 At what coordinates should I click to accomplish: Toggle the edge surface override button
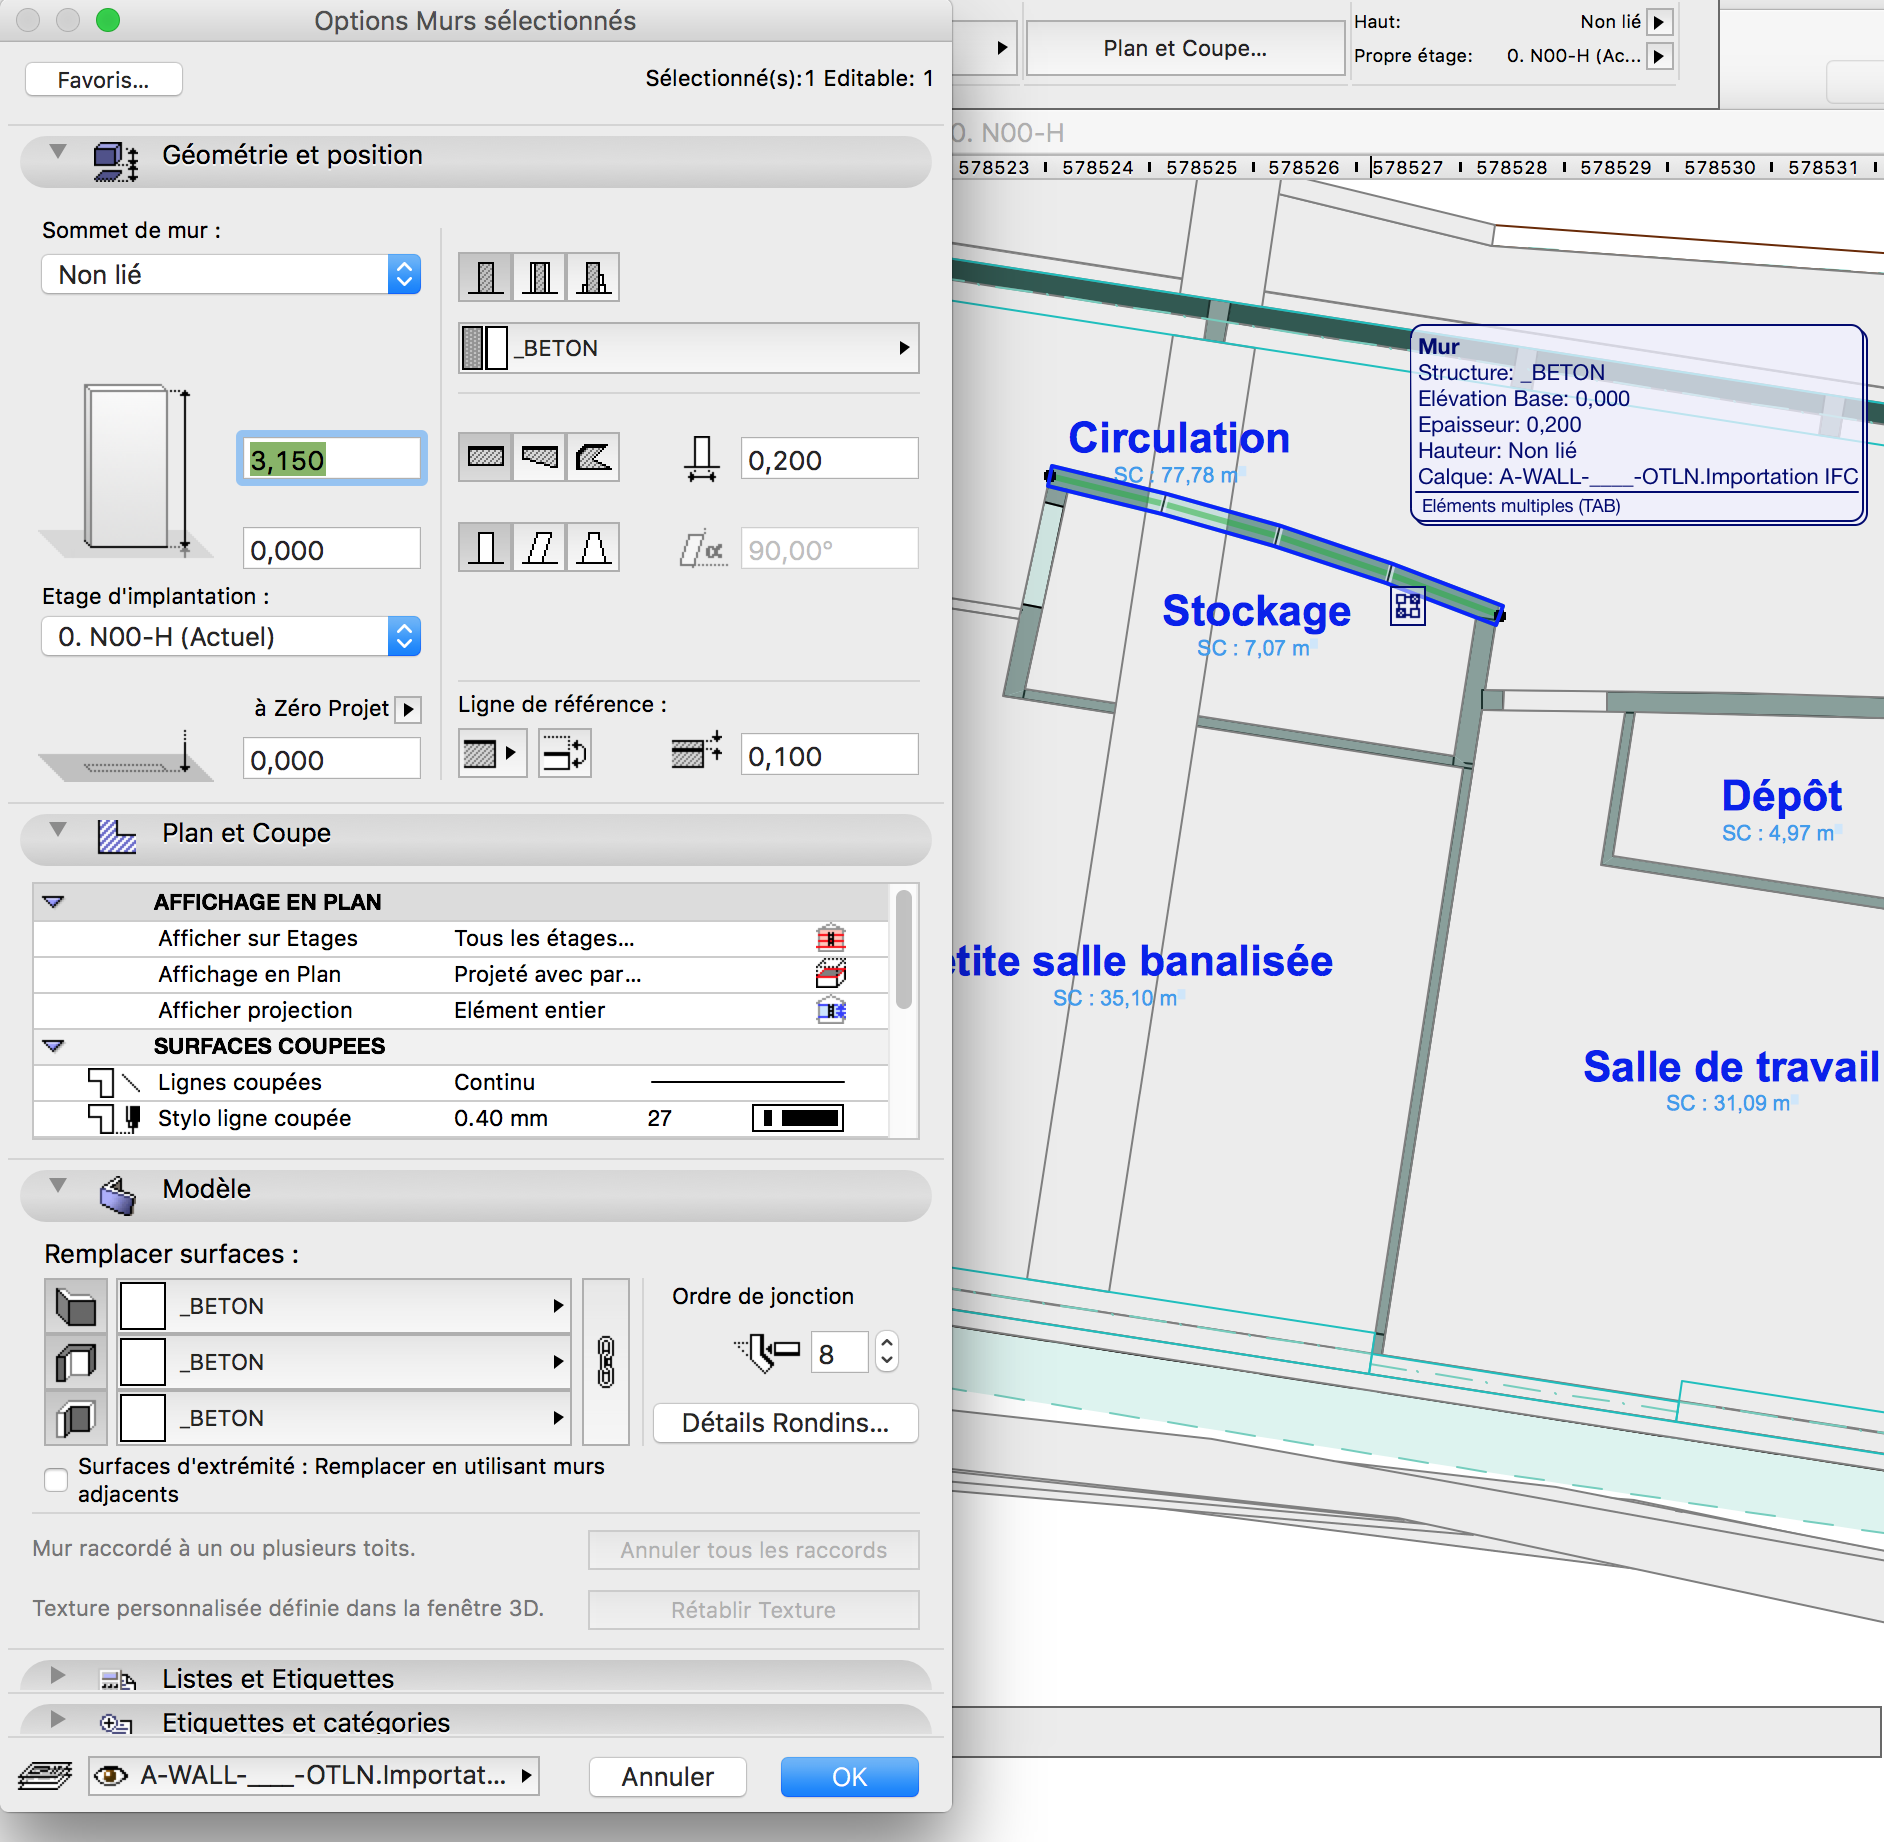(76, 1362)
